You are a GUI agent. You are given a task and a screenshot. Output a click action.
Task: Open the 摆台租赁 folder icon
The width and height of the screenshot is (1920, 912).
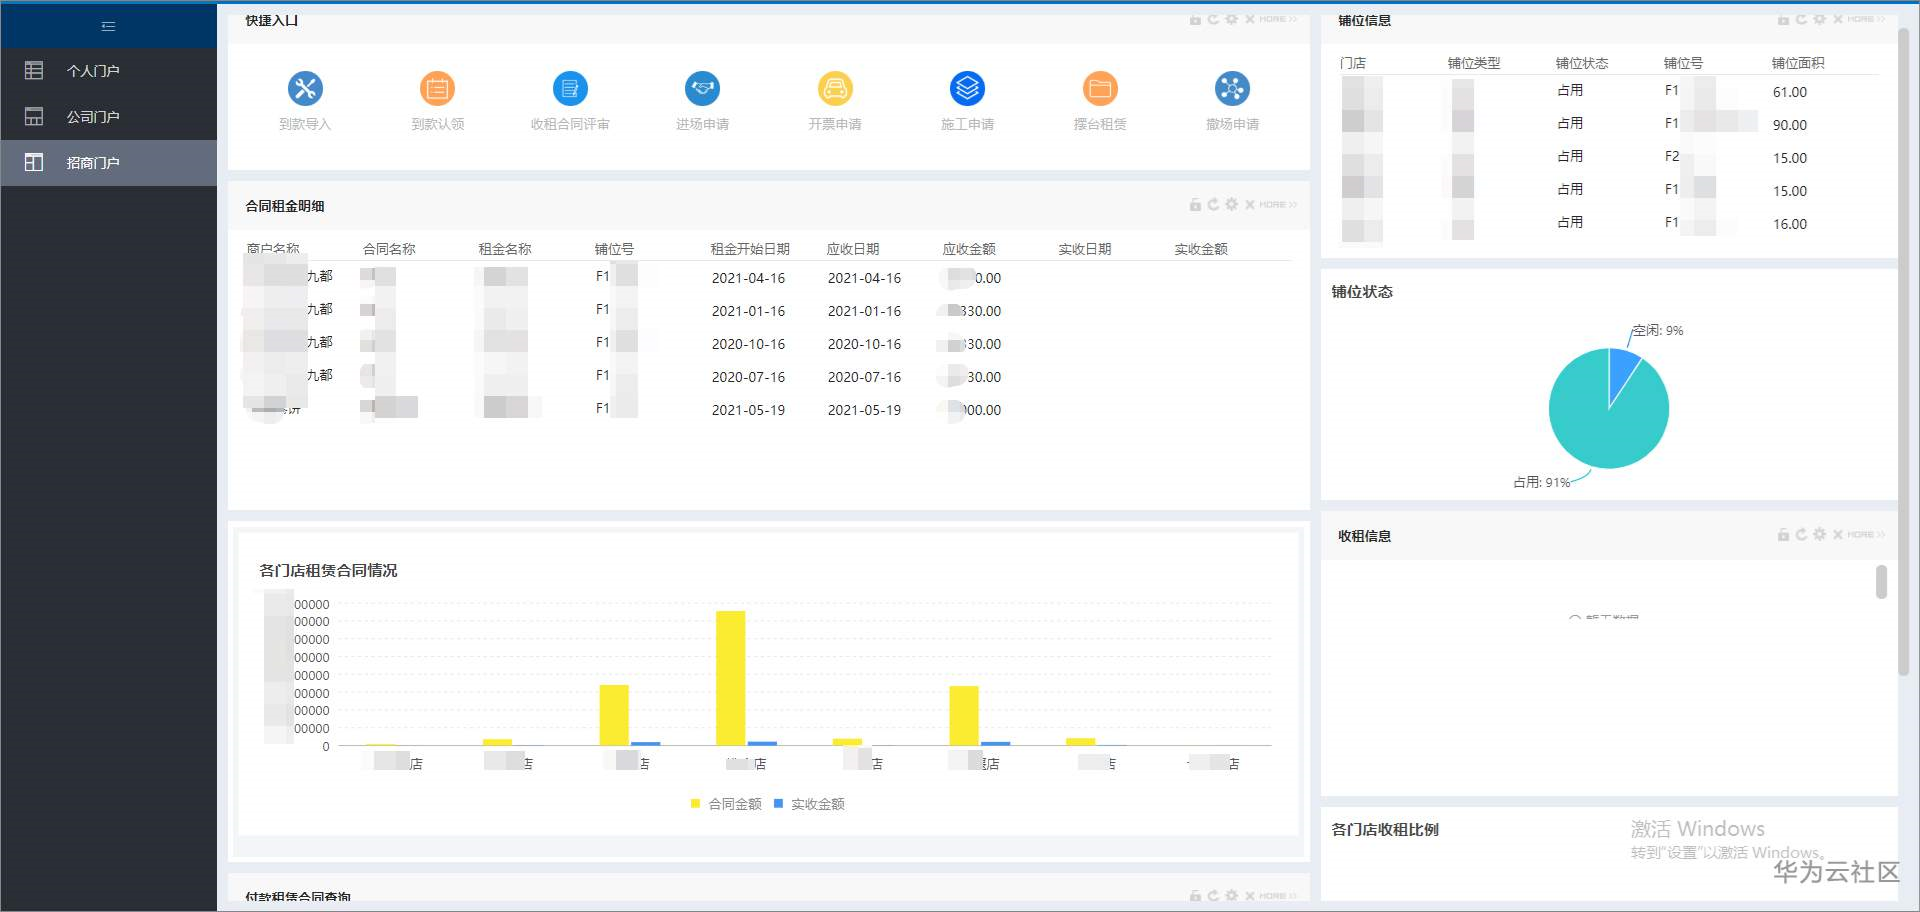(1100, 89)
